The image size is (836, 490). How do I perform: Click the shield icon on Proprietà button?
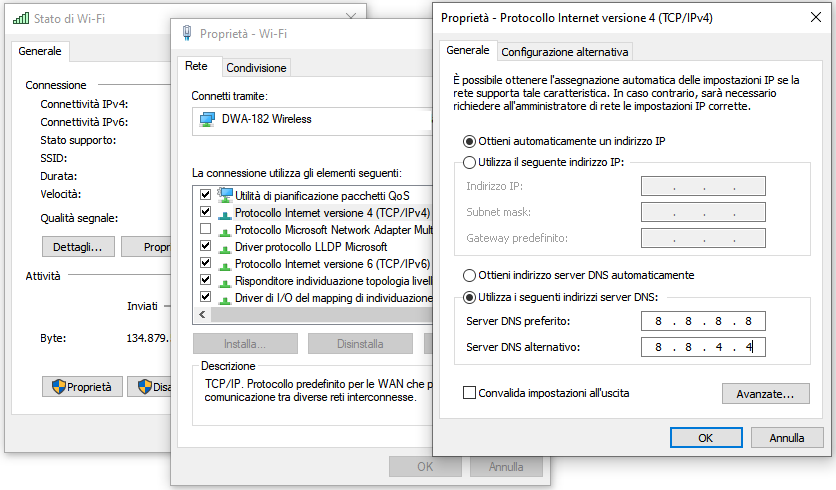tap(58, 387)
